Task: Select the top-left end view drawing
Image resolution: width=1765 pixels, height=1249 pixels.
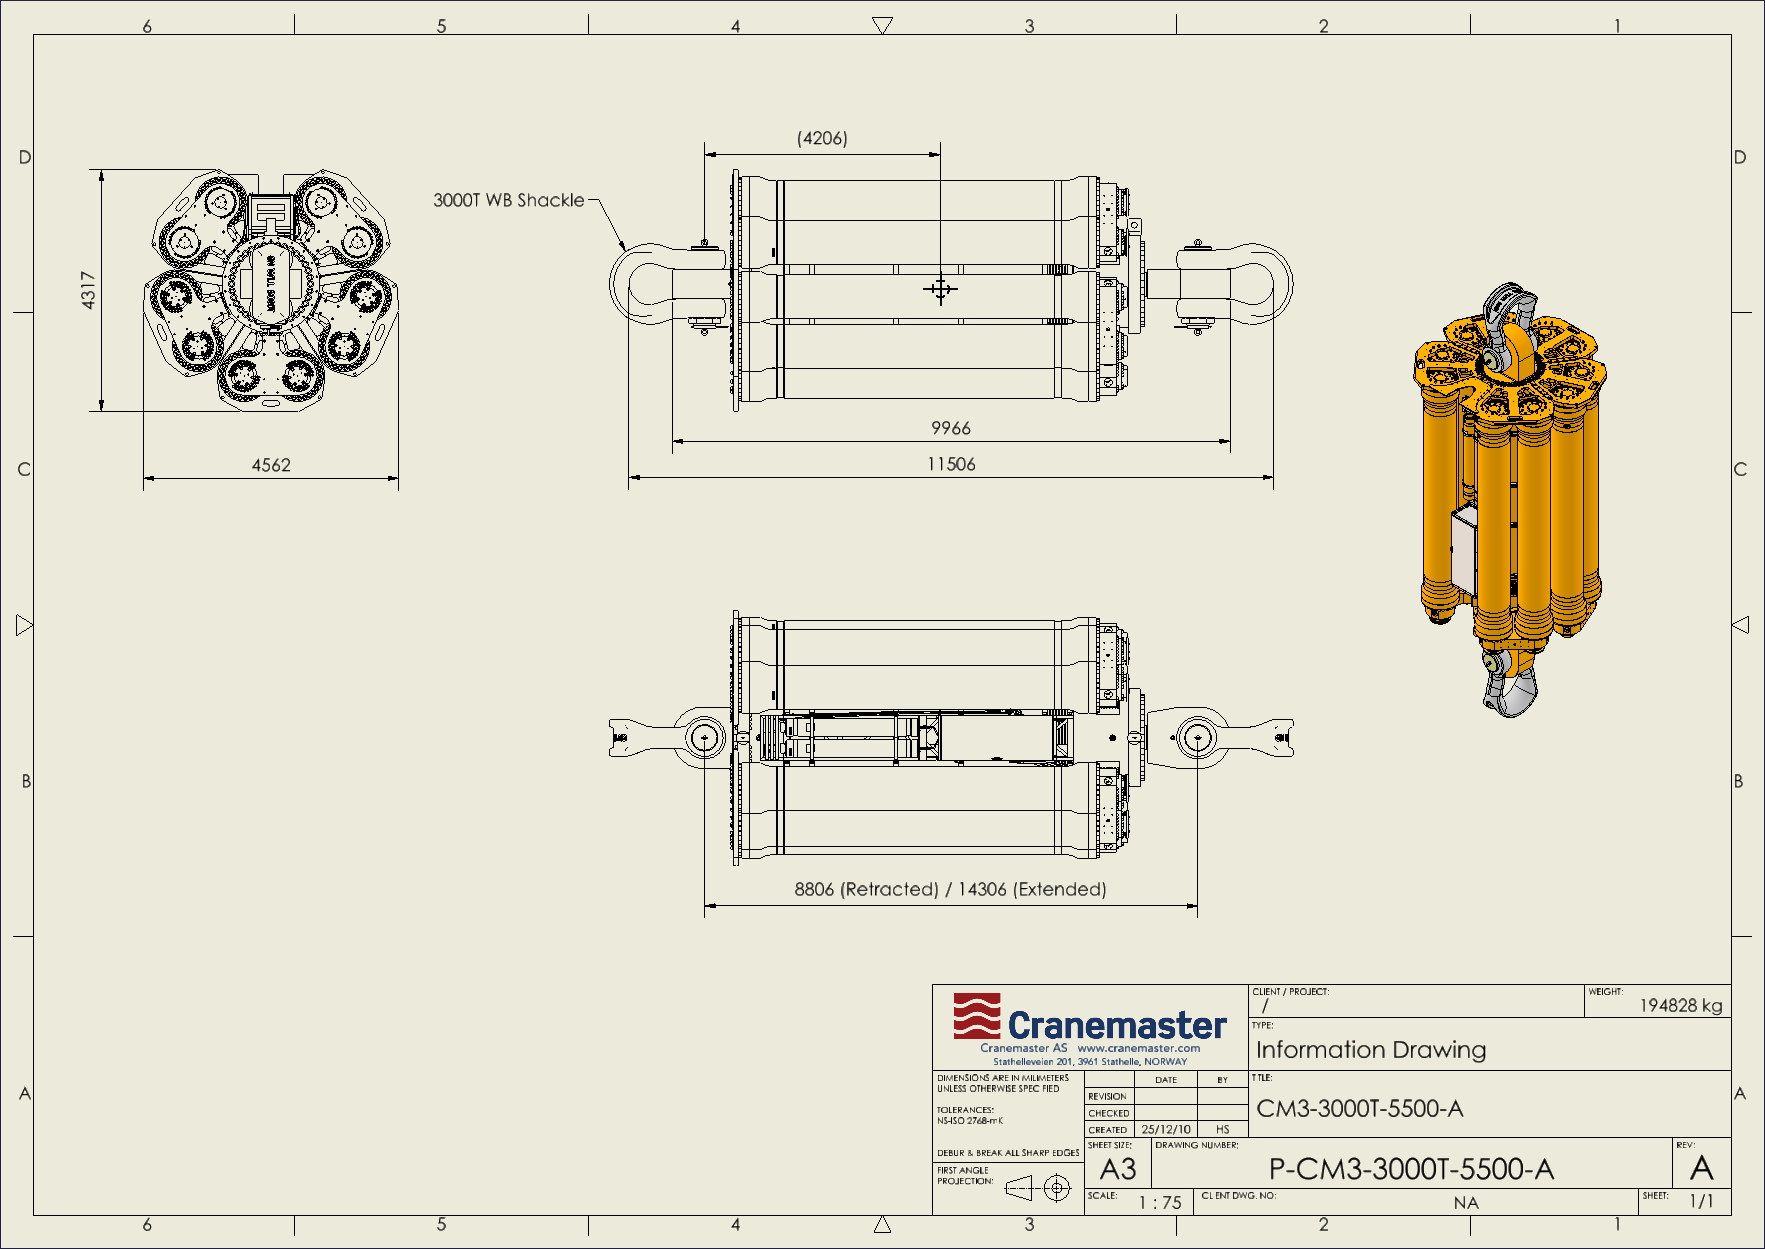Action: coord(272,290)
